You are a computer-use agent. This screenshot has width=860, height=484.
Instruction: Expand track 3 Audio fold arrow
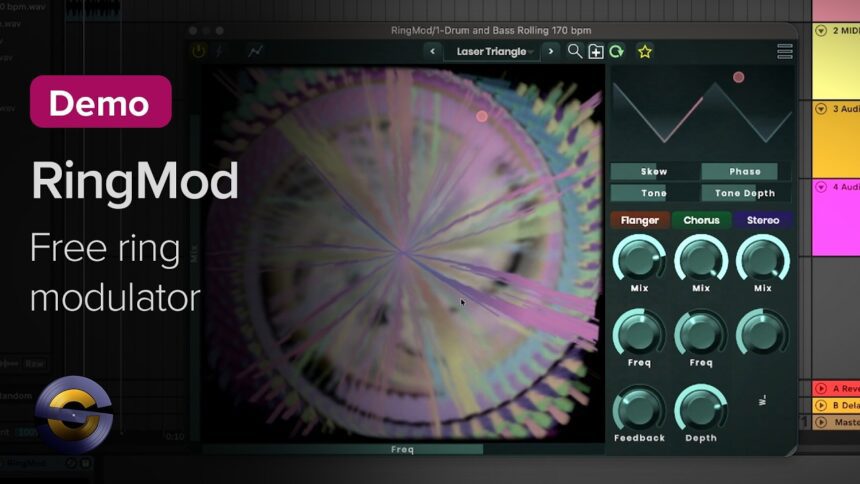[x=821, y=109]
